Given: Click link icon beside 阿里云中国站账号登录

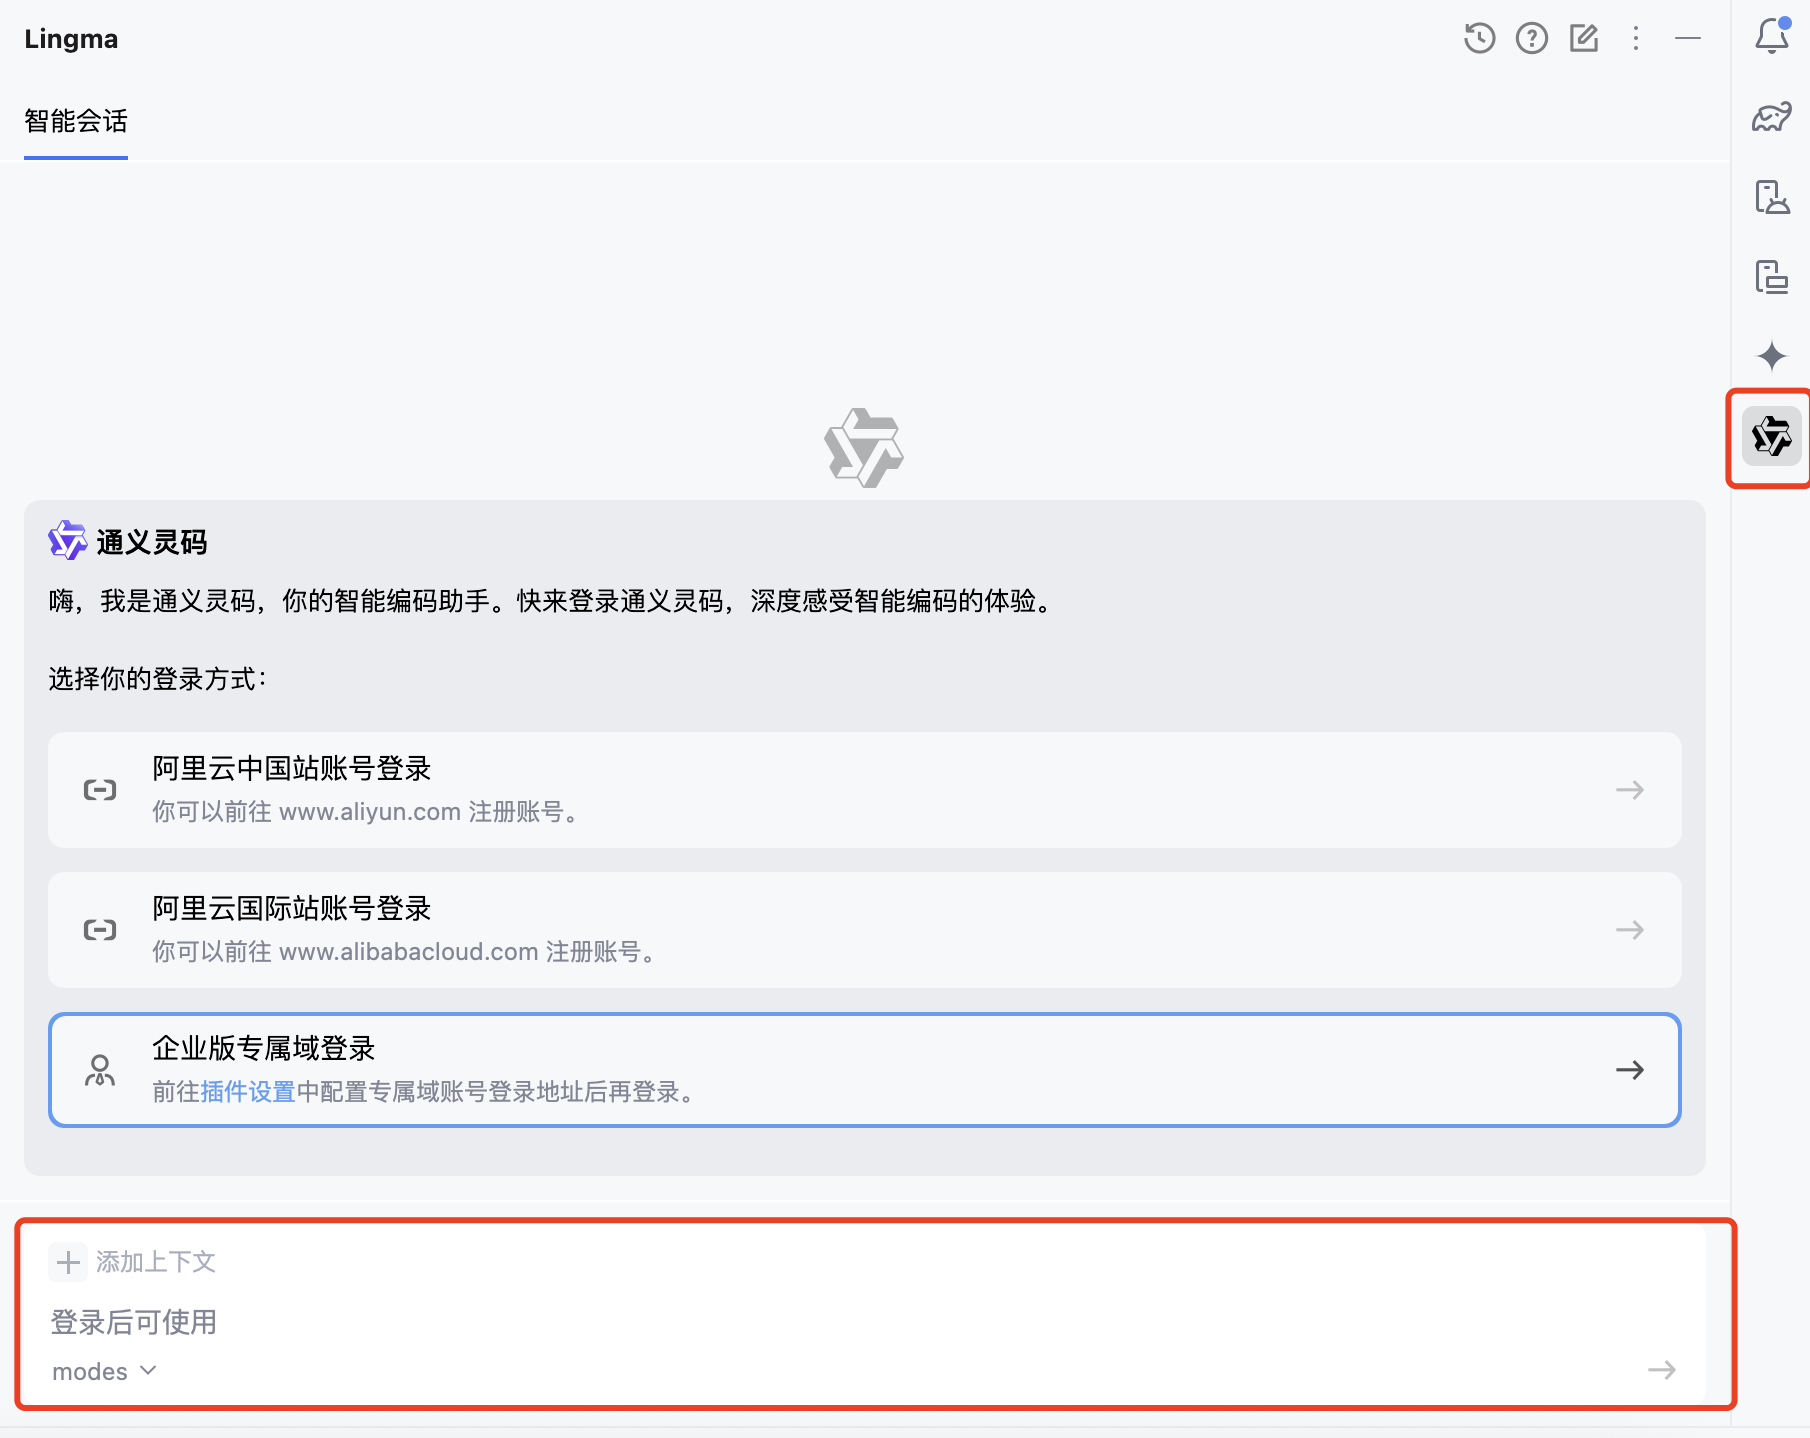Looking at the screenshot, I should tap(100, 790).
